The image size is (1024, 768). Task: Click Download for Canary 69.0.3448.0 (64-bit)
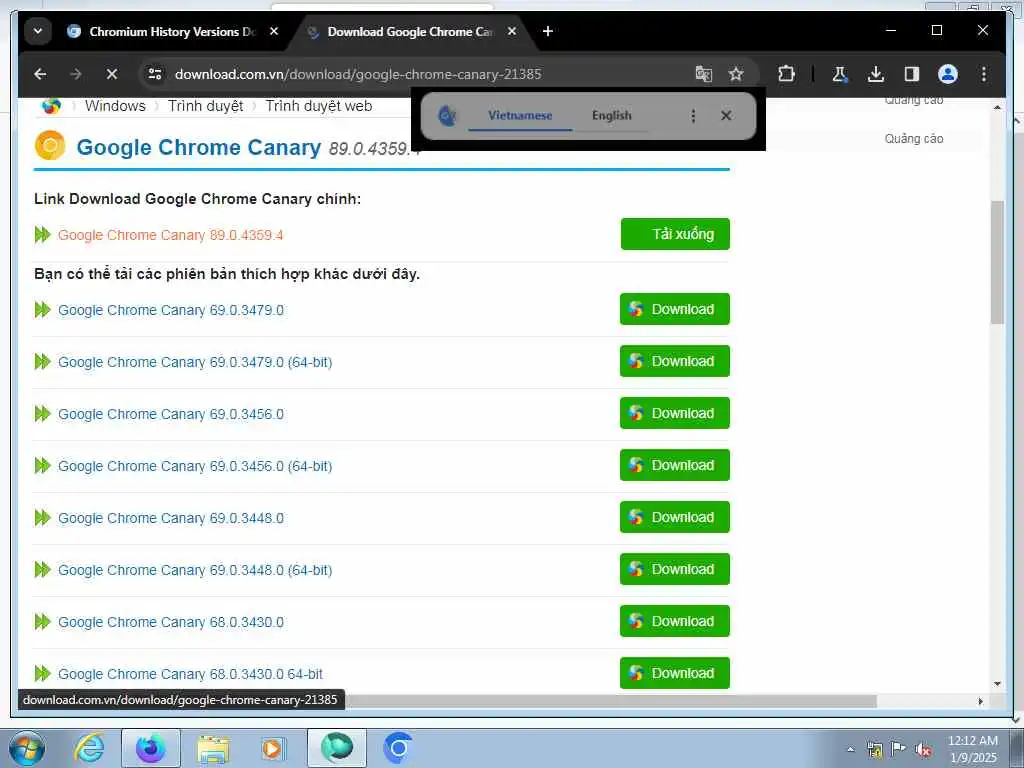(675, 569)
